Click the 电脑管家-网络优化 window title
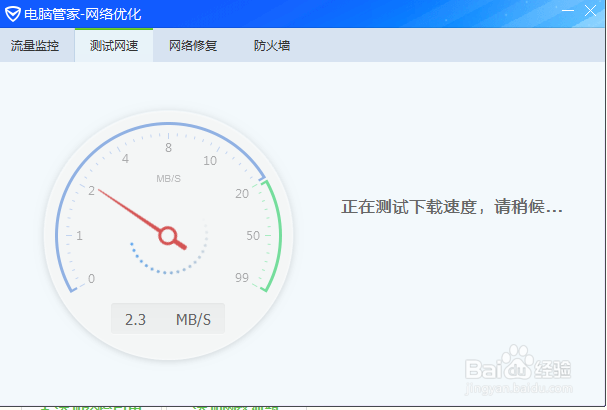Image resolution: width=607 pixels, height=410 pixels. (x=82, y=14)
